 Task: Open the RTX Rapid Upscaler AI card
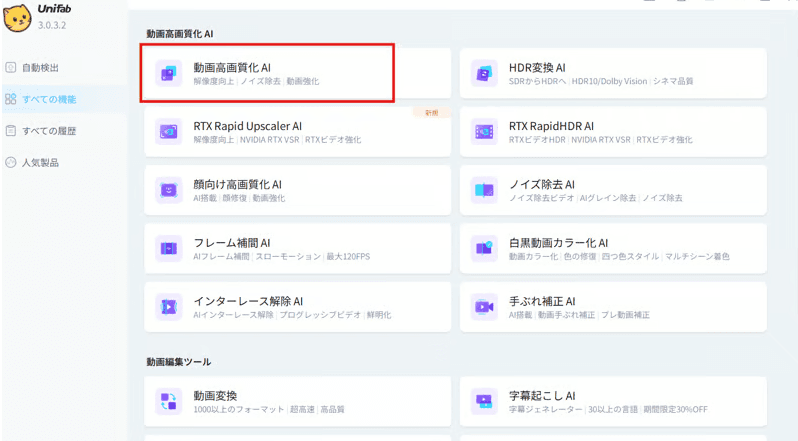tap(298, 132)
